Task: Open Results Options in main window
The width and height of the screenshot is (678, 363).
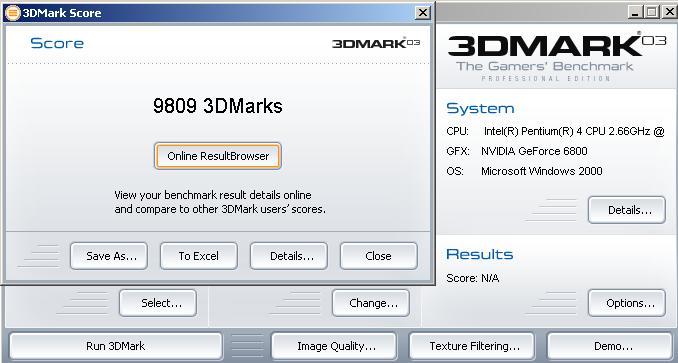Action: click(627, 303)
